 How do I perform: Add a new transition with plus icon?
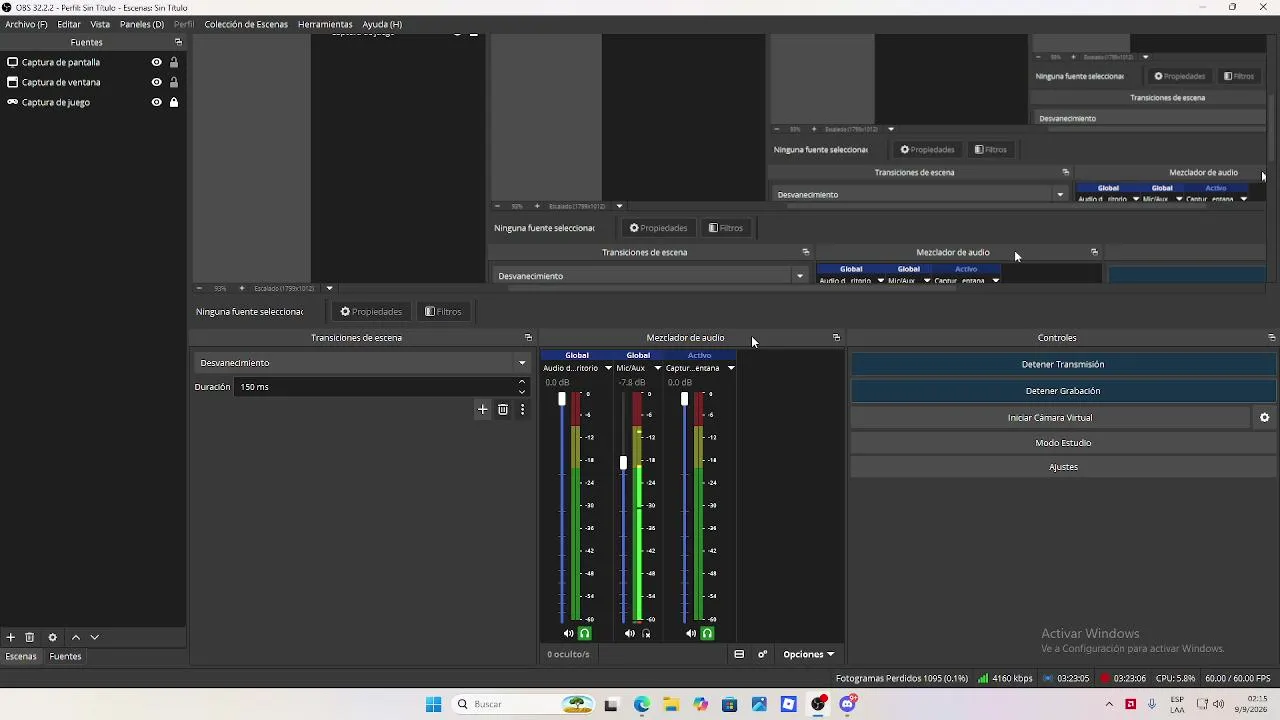(x=482, y=409)
